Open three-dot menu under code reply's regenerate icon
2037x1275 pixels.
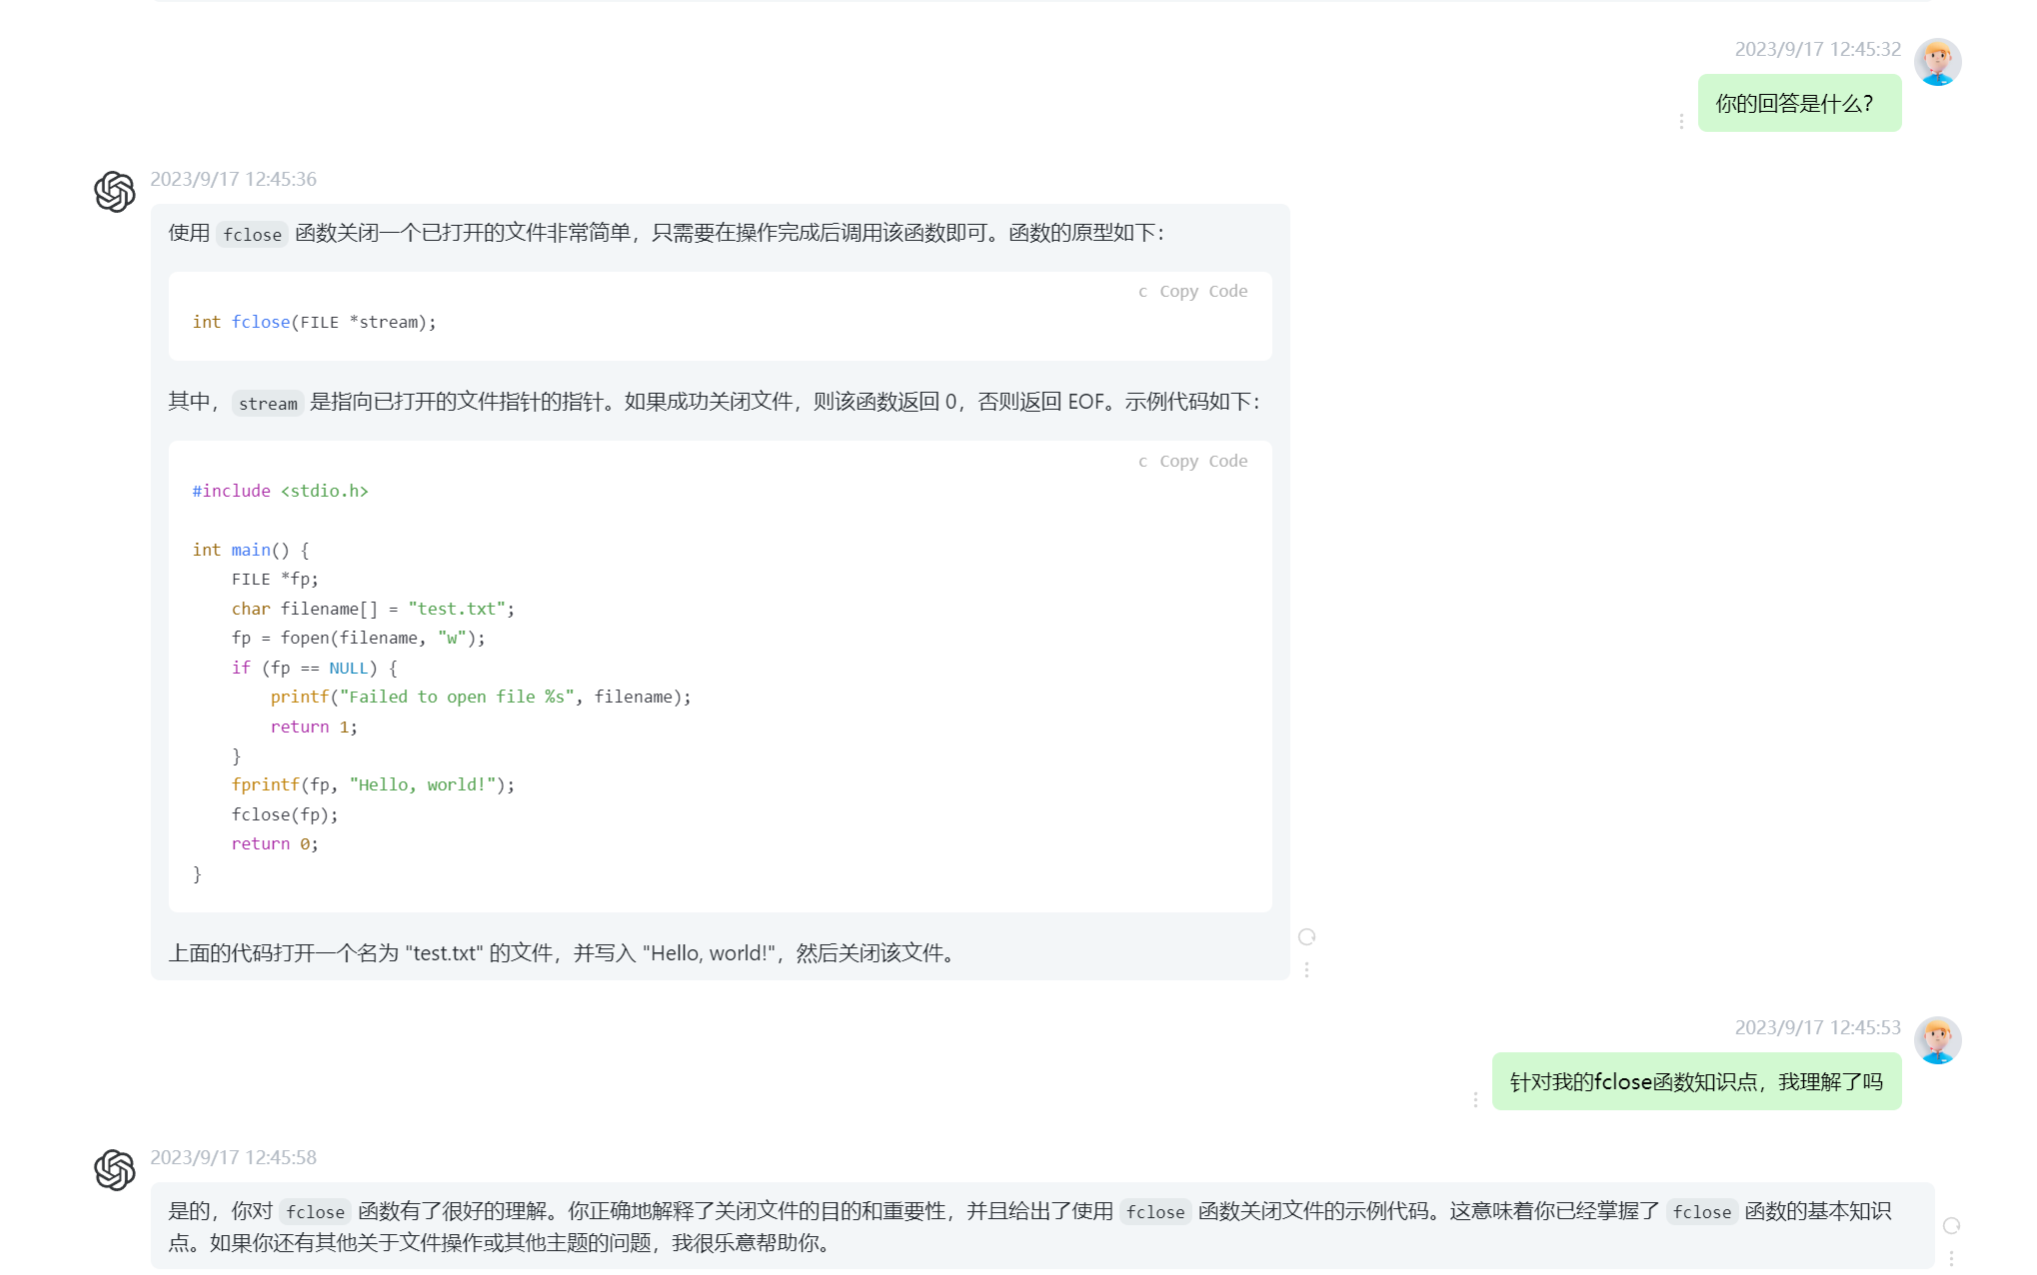coord(1306,969)
